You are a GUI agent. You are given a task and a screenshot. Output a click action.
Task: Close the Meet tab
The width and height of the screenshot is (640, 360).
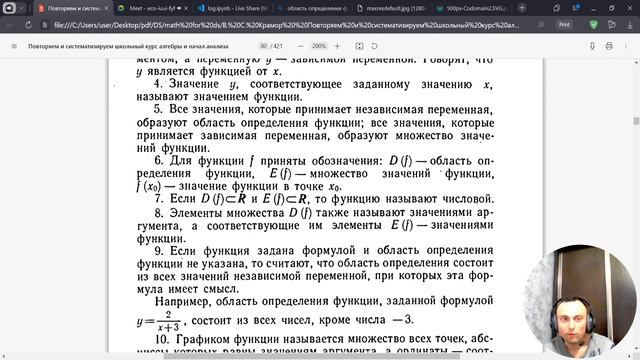[x=186, y=8]
